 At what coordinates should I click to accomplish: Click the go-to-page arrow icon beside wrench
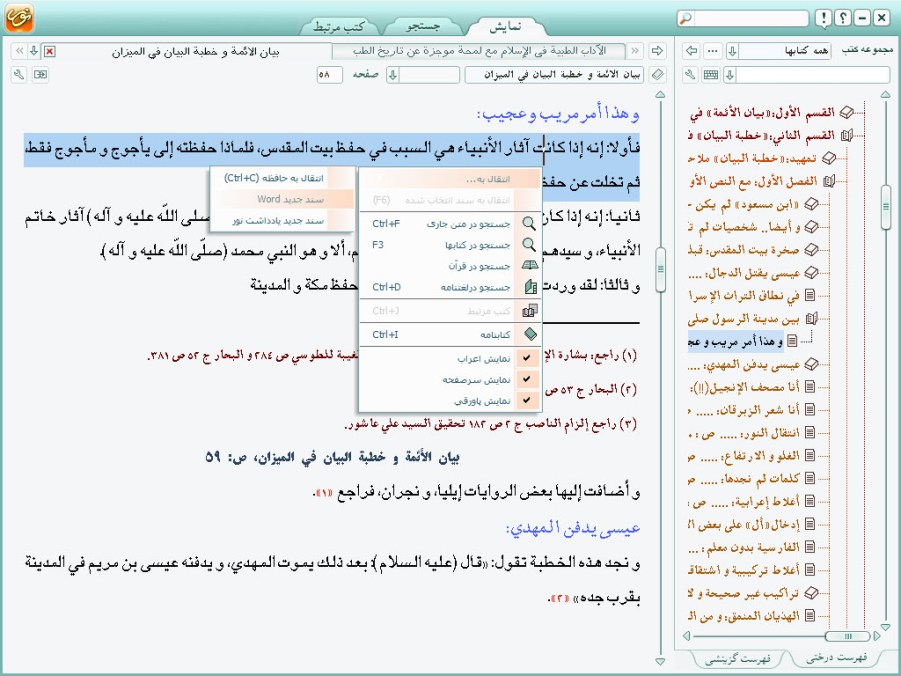(41, 75)
